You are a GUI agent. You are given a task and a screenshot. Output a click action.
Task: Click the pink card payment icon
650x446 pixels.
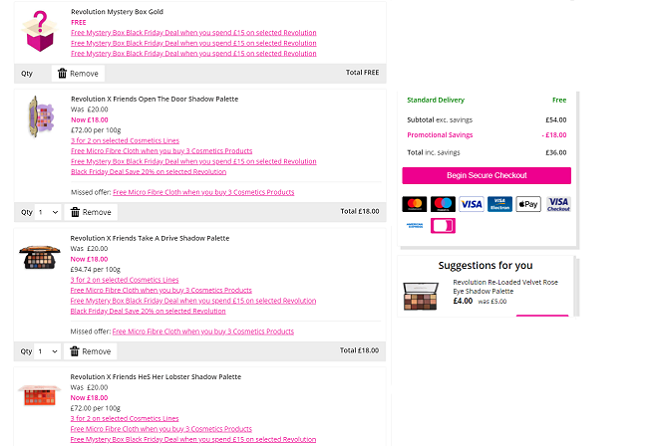click(x=443, y=226)
